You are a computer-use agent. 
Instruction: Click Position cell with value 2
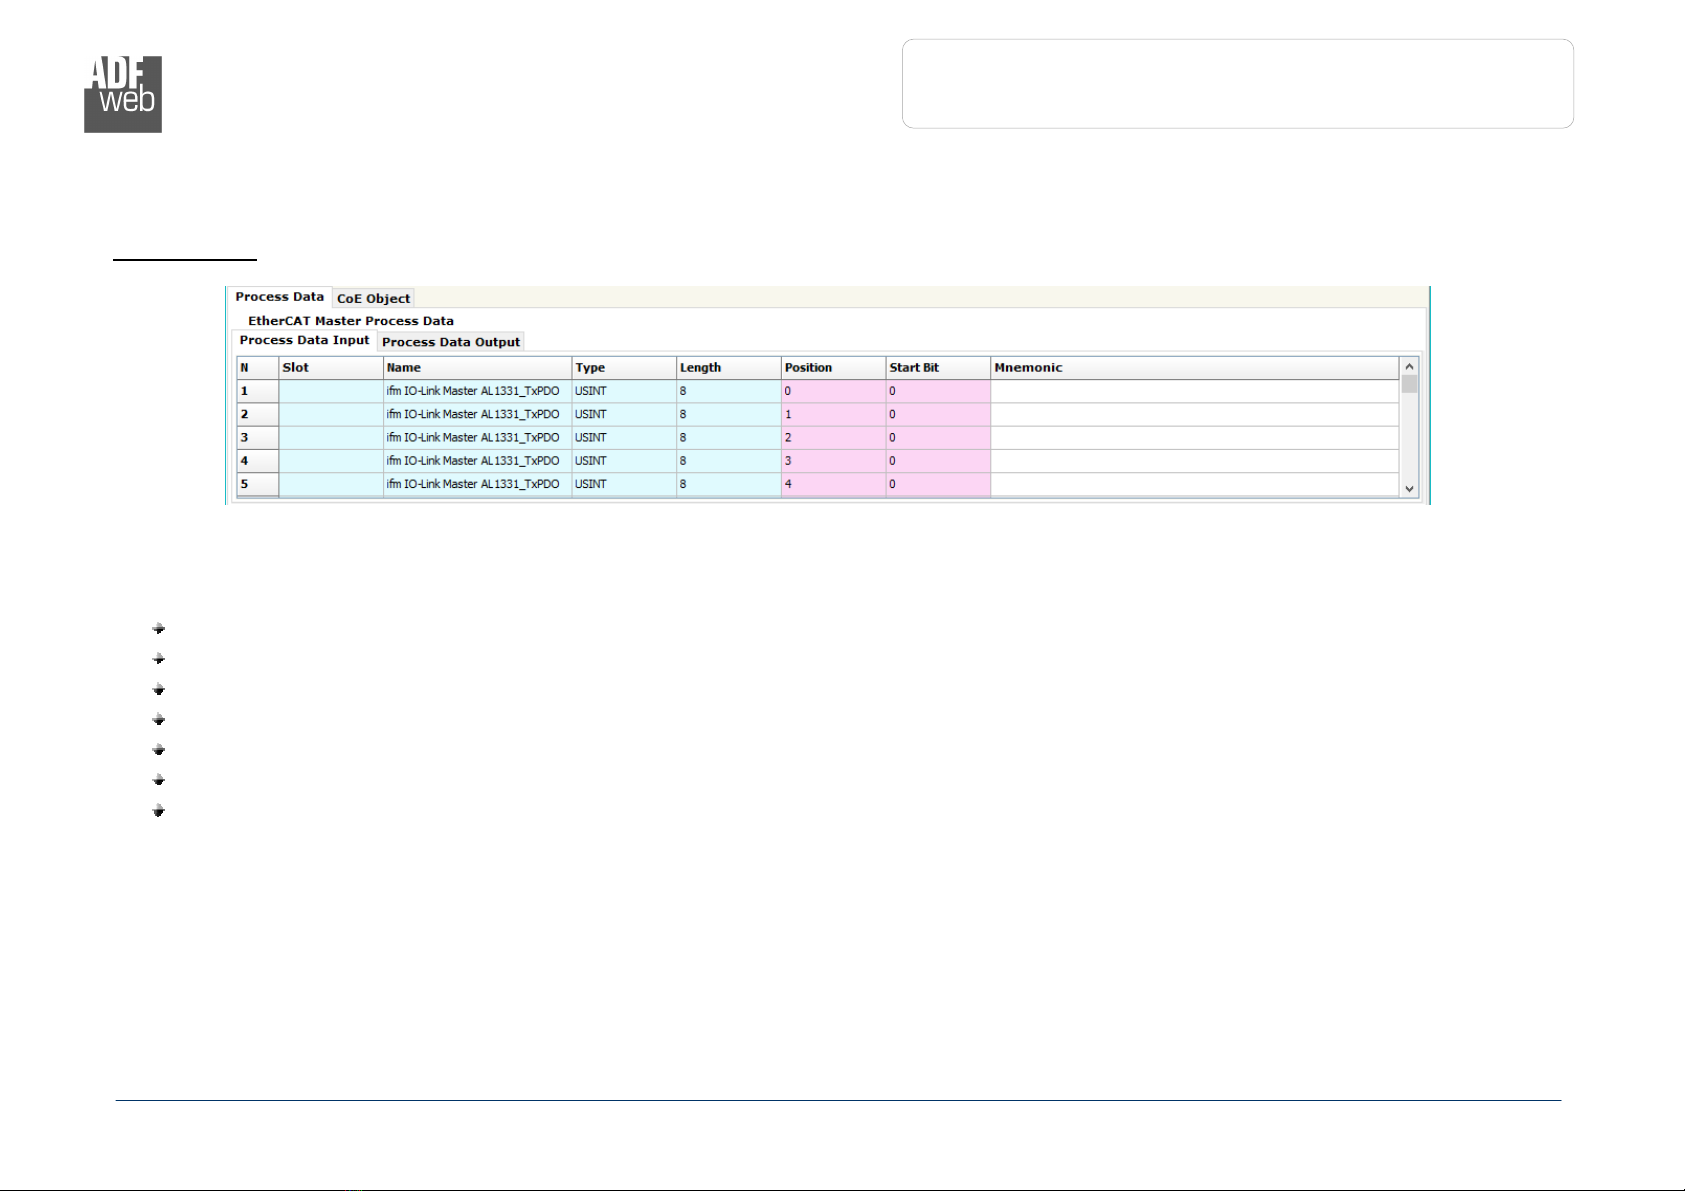pyautogui.click(x=833, y=438)
